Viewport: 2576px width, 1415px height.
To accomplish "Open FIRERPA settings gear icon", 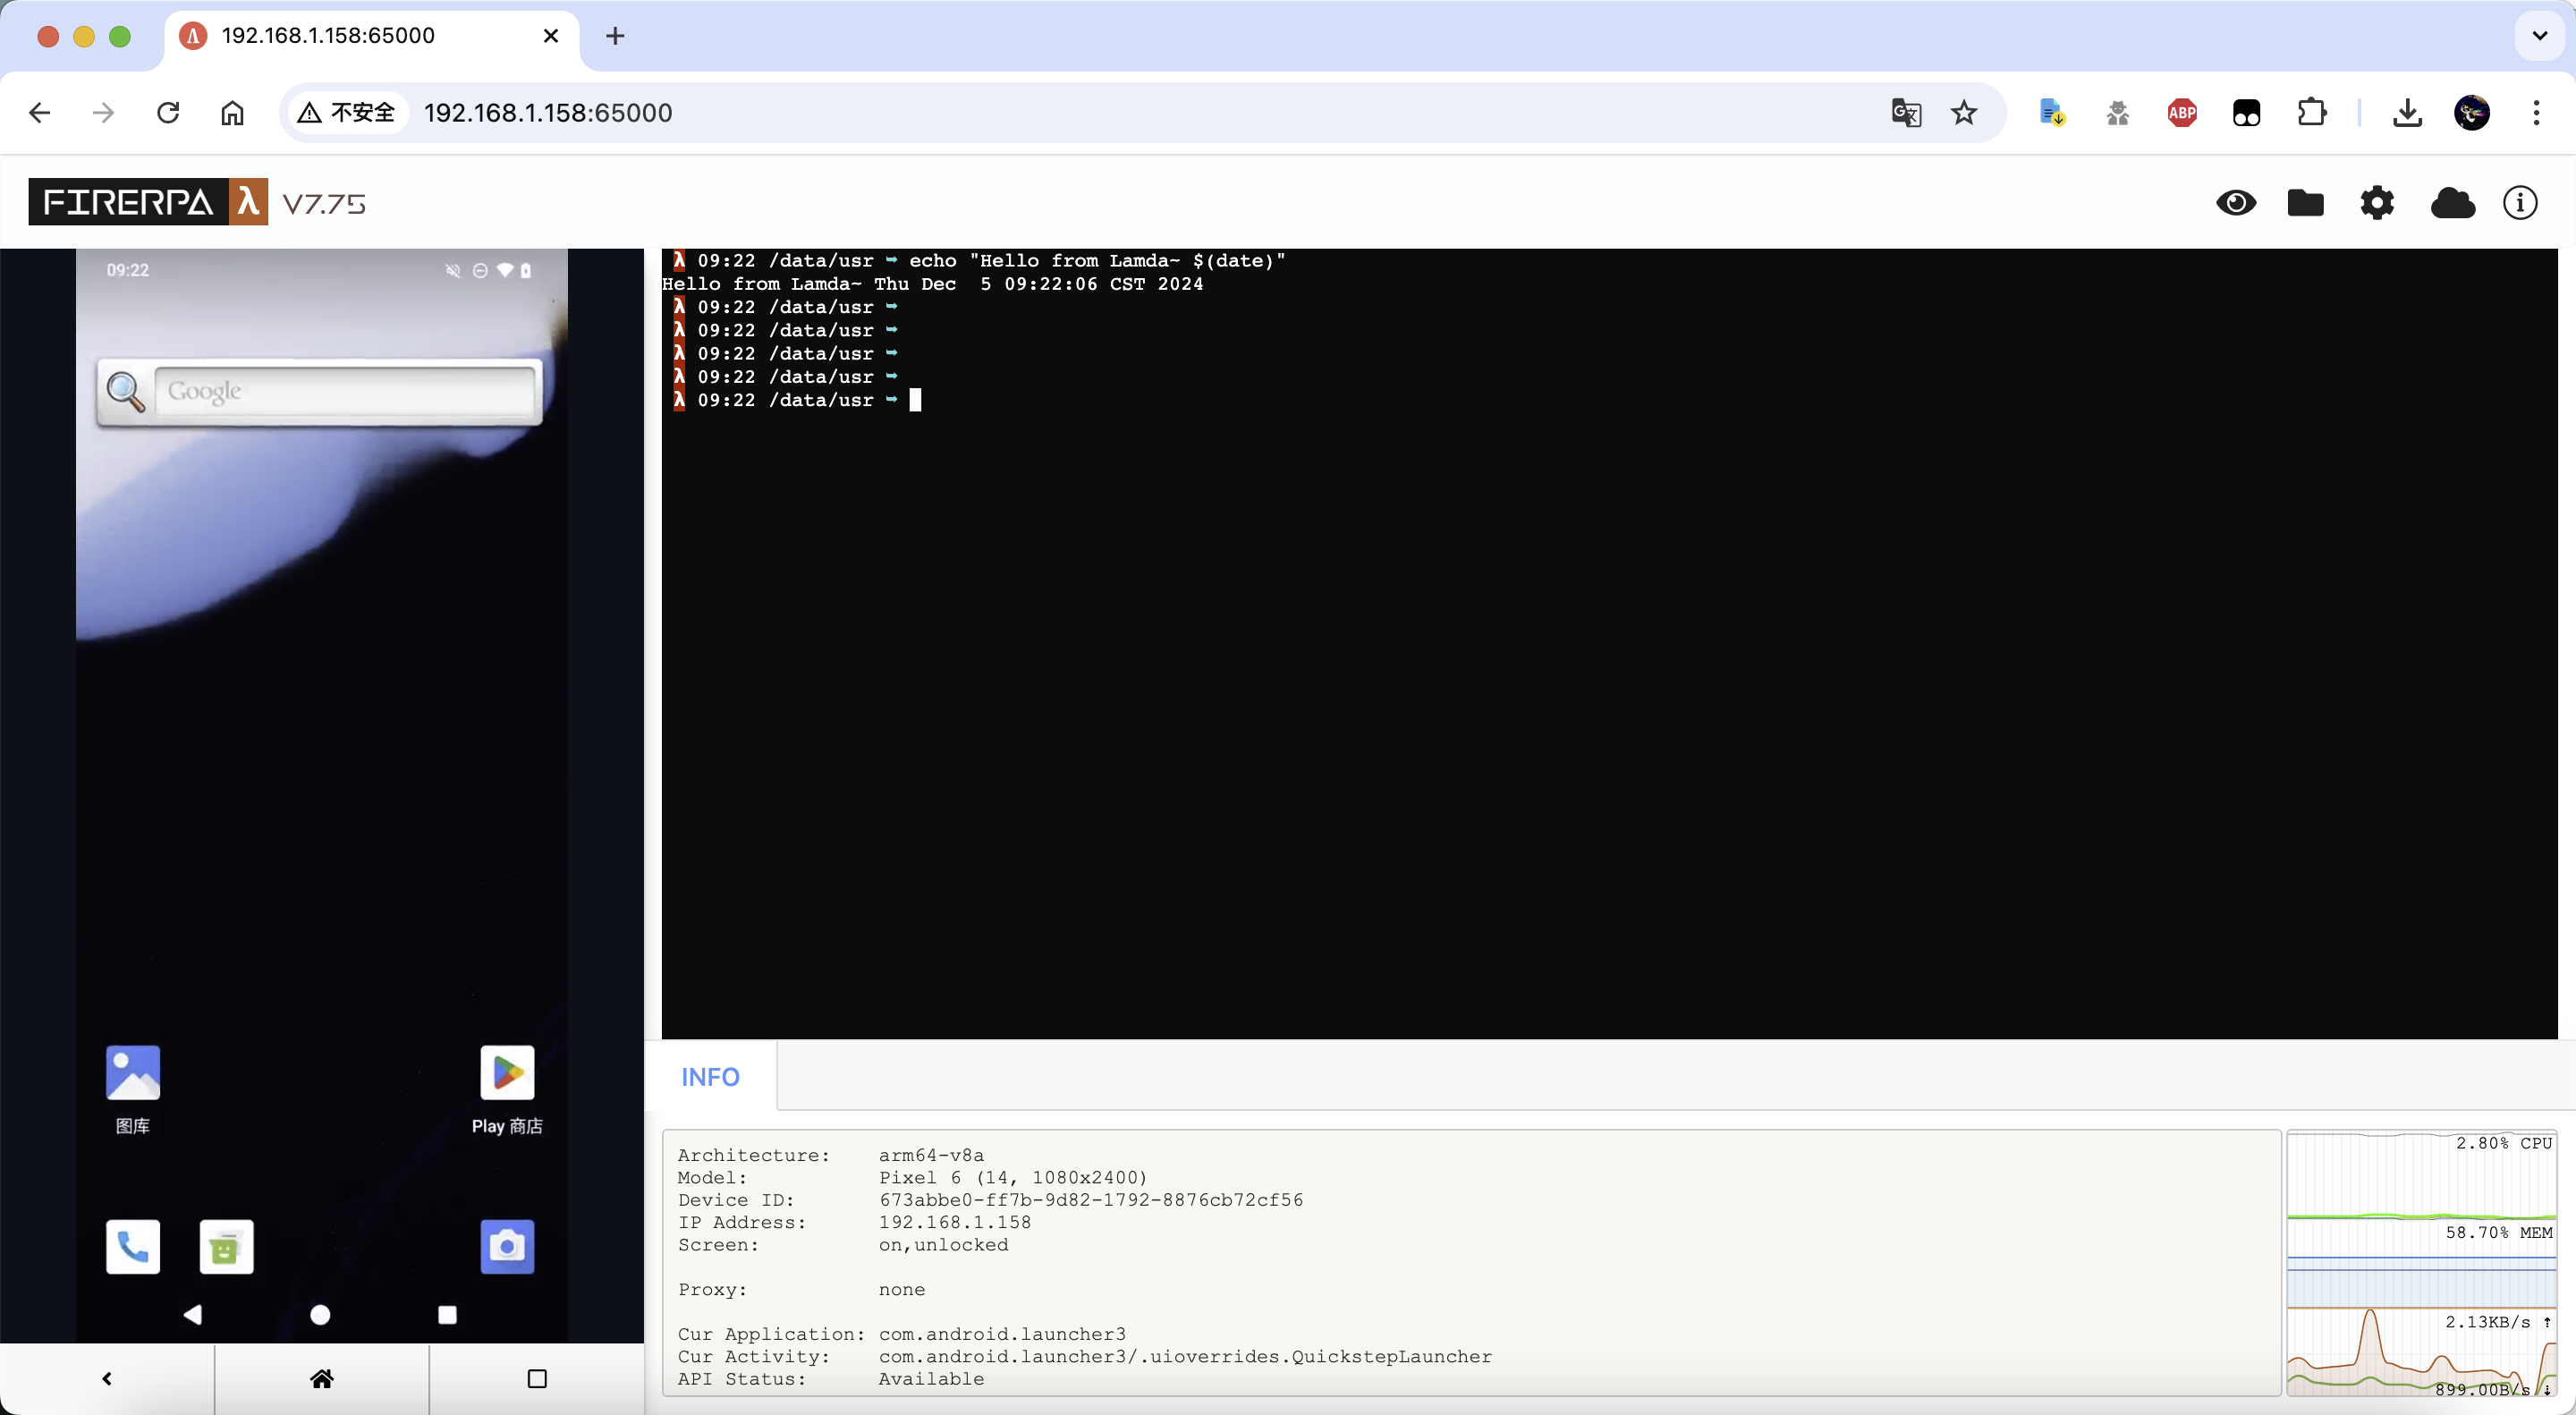I will (x=2378, y=202).
